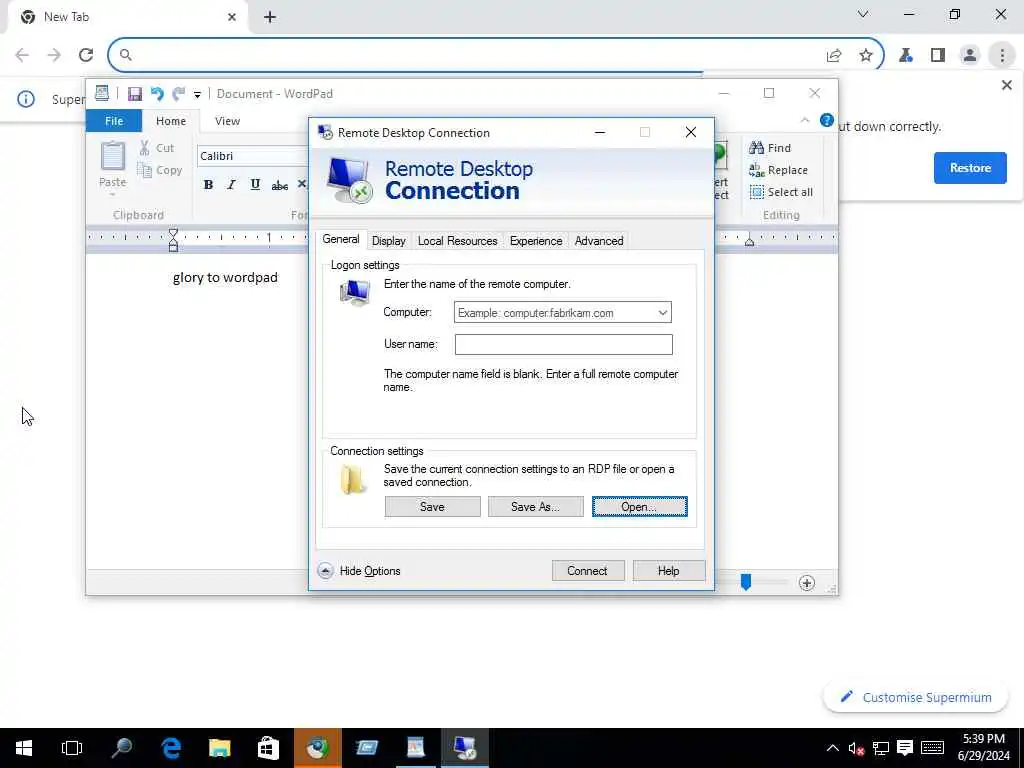Click the browser back arrow
Viewport: 1024px width, 768px height.
(x=22, y=55)
